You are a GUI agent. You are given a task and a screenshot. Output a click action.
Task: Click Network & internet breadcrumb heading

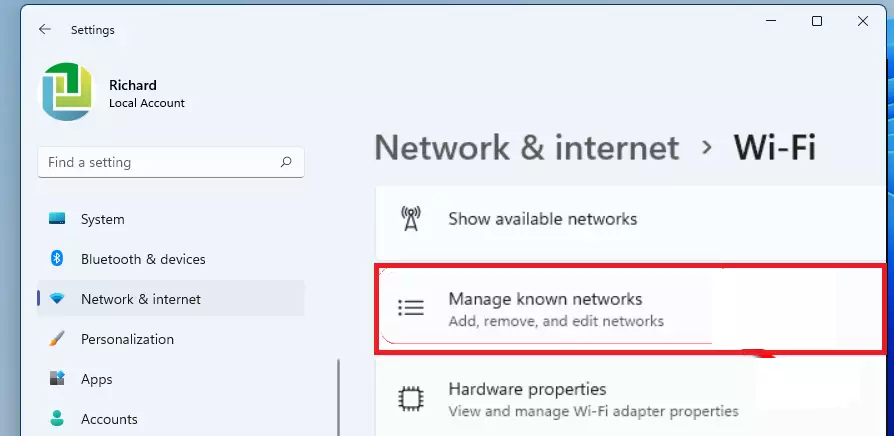point(527,148)
